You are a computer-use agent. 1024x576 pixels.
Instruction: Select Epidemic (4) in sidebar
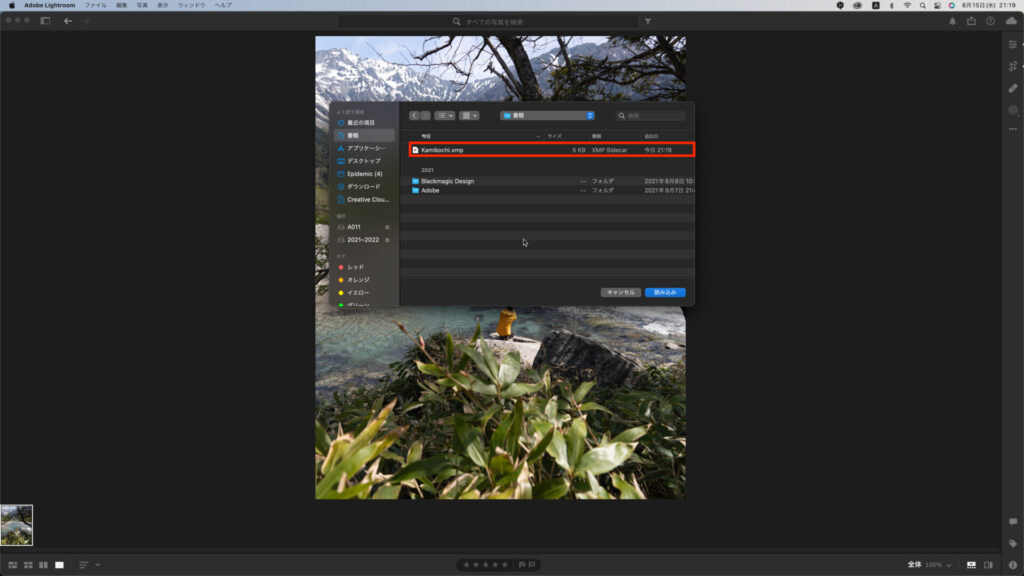click(x=364, y=174)
